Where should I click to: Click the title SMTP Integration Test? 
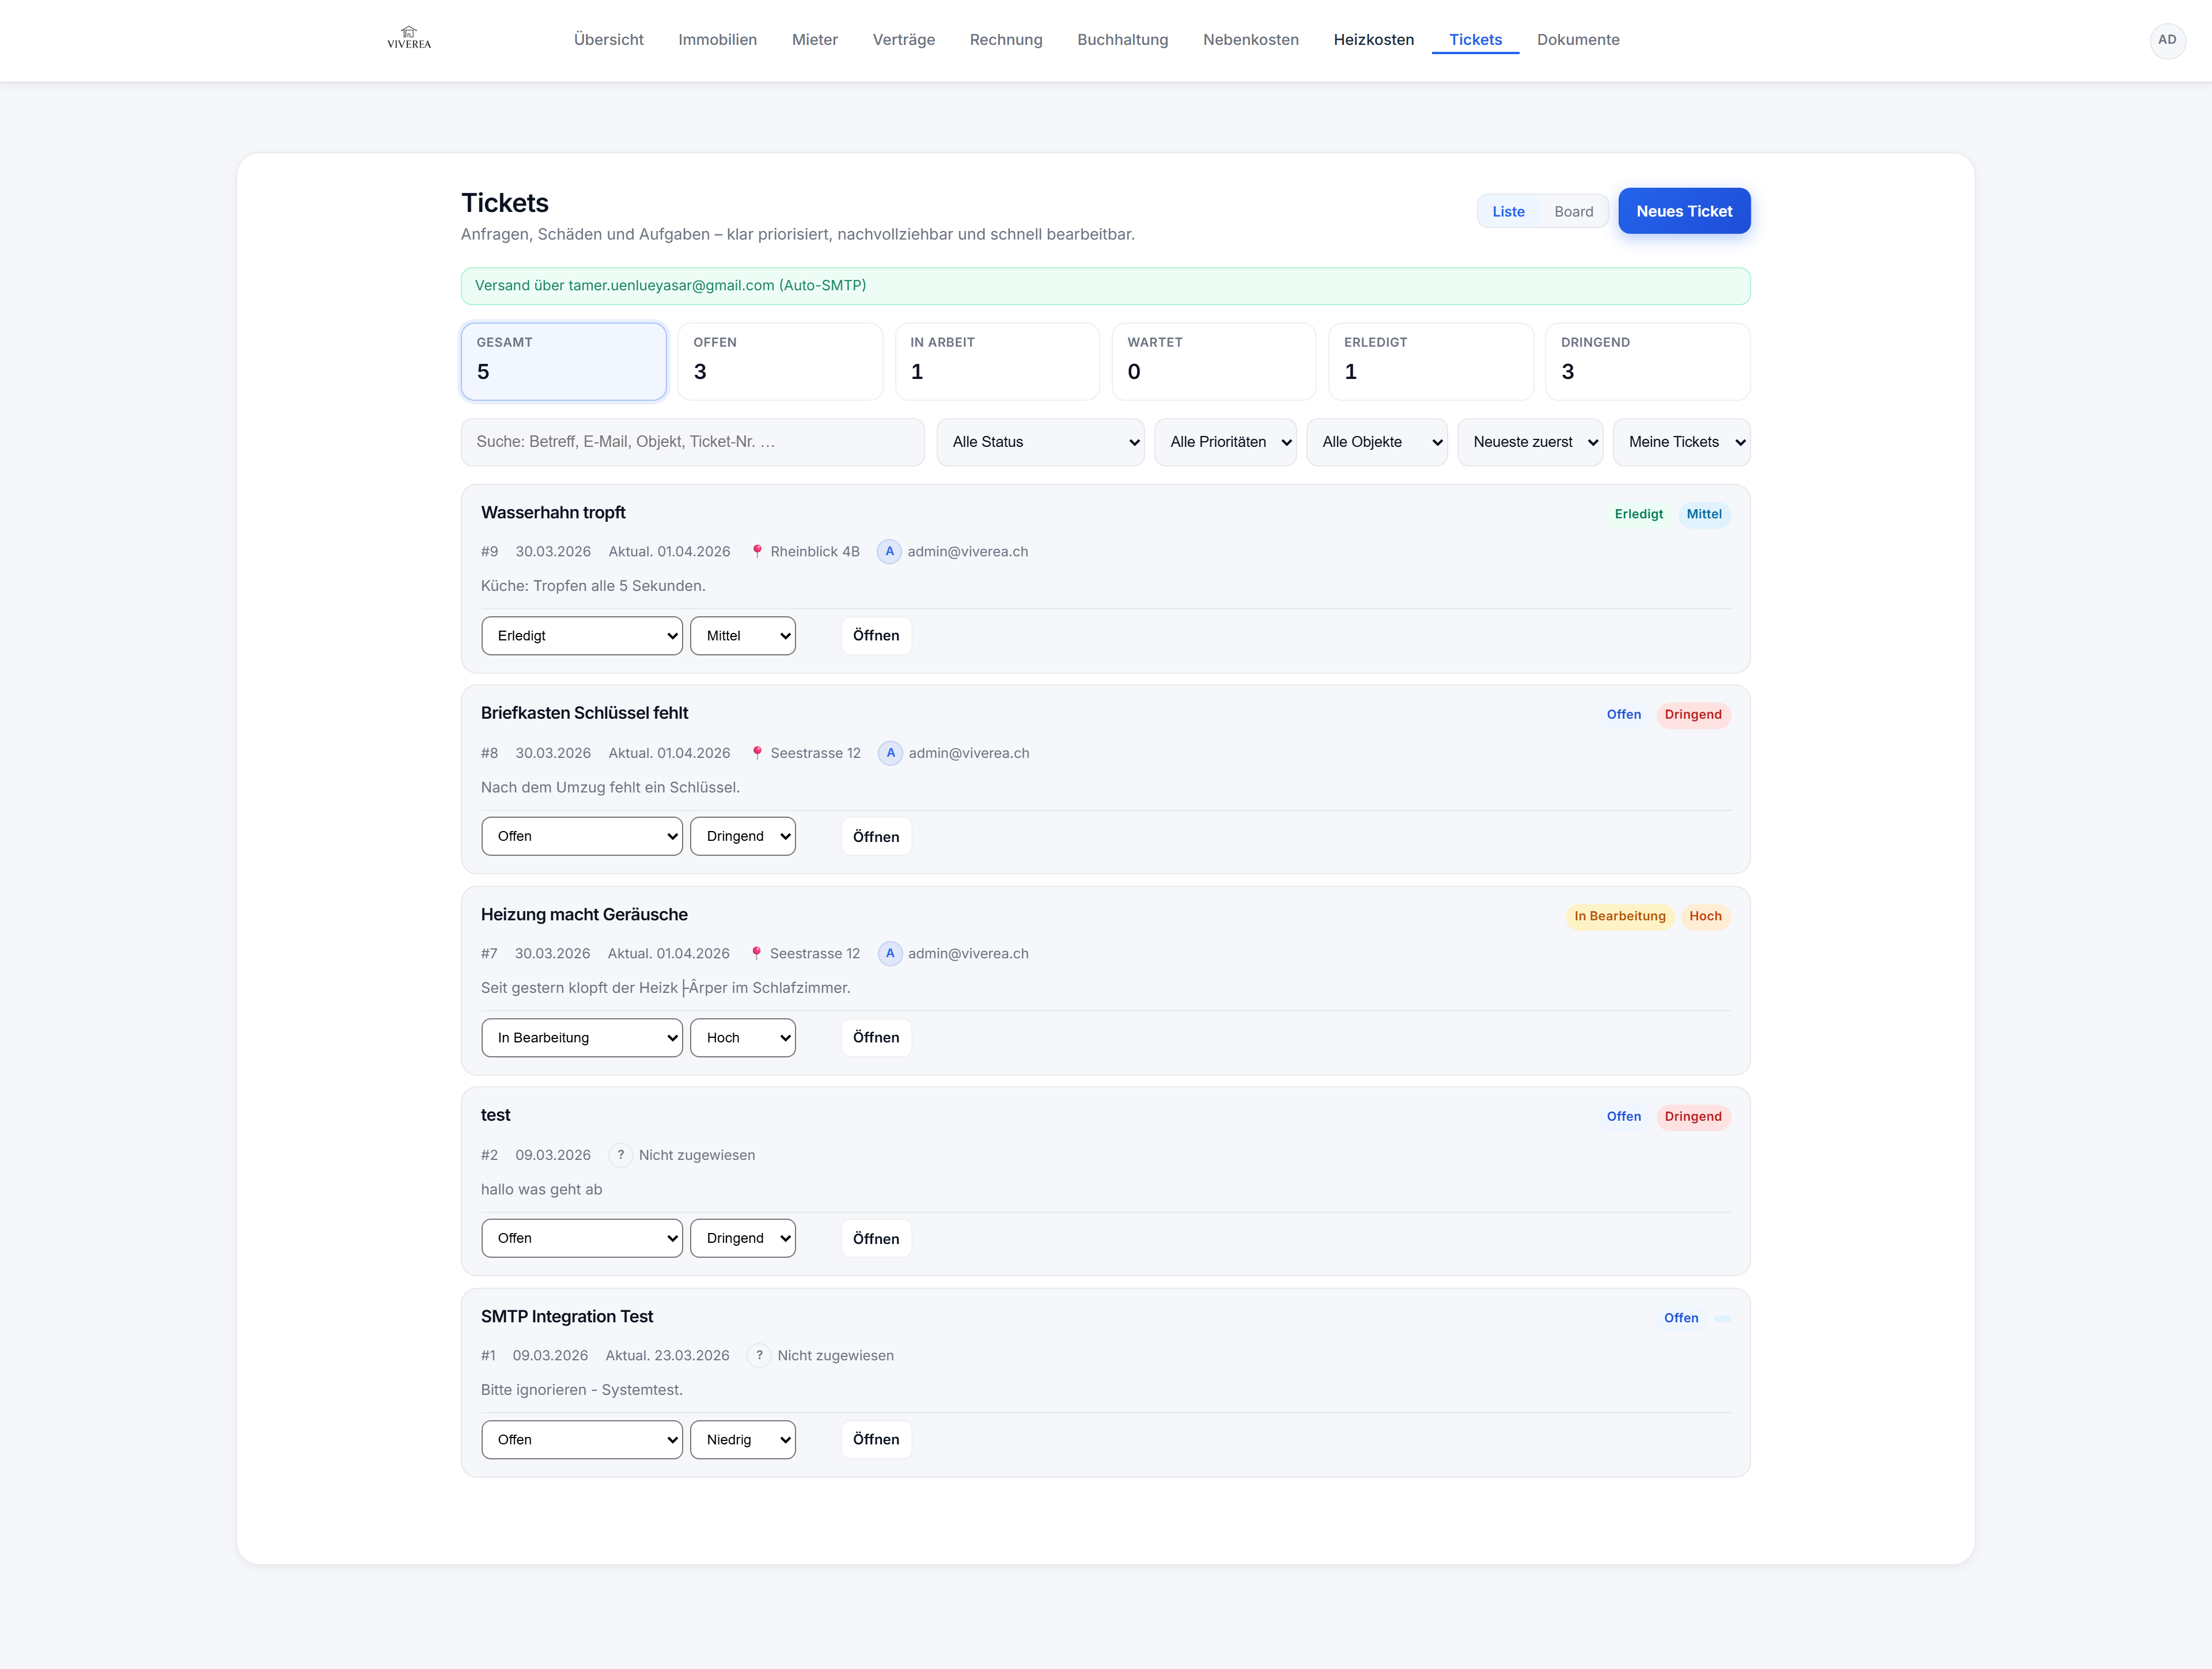[x=567, y=1317]
